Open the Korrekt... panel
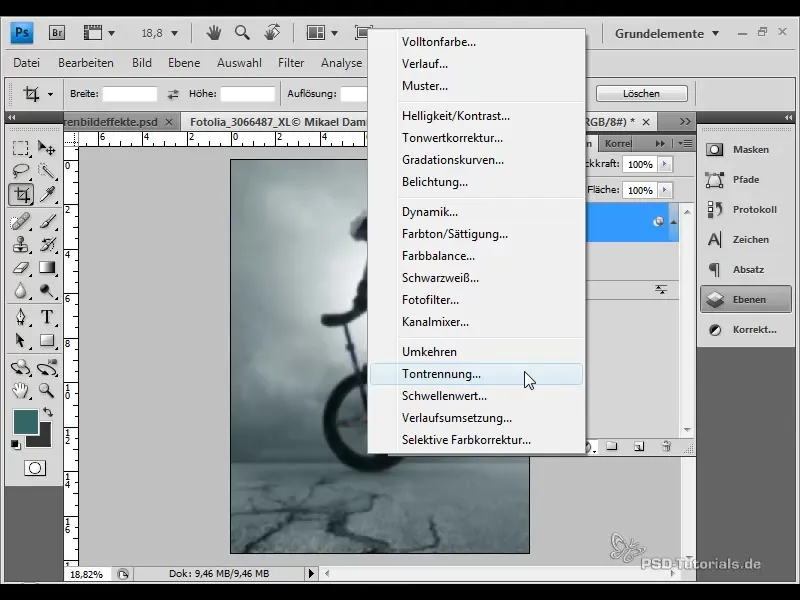The height and width of the screenshot is (600, 800). click(745, 330)
